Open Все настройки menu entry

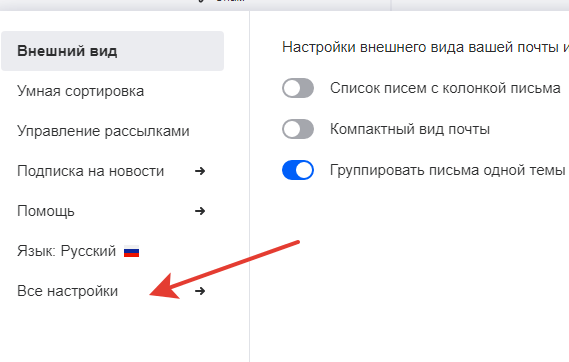point(112,291)
